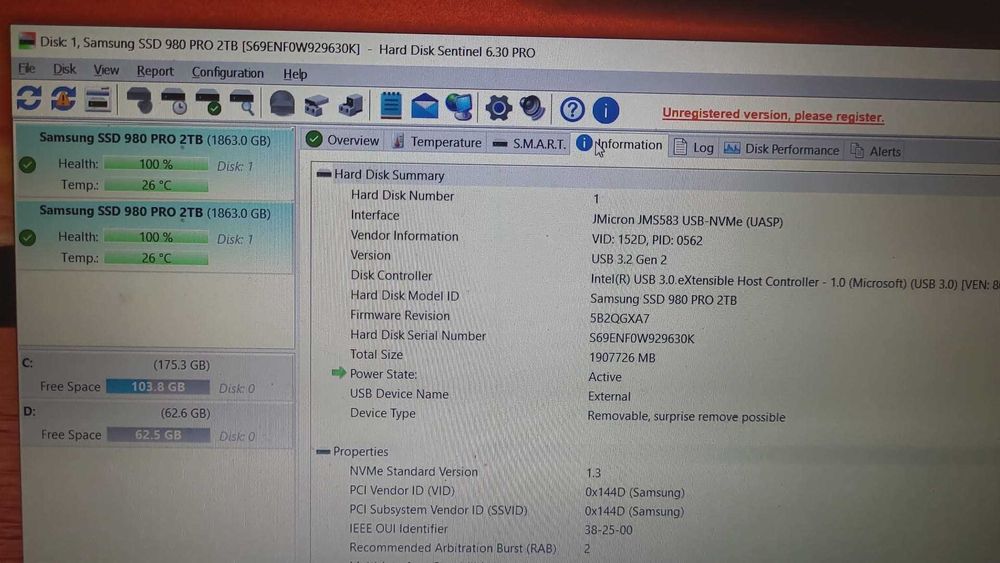Click the first disk blocks toolbar icon
This screenshot has width=1000, height=563.
(x=316, y=105)
